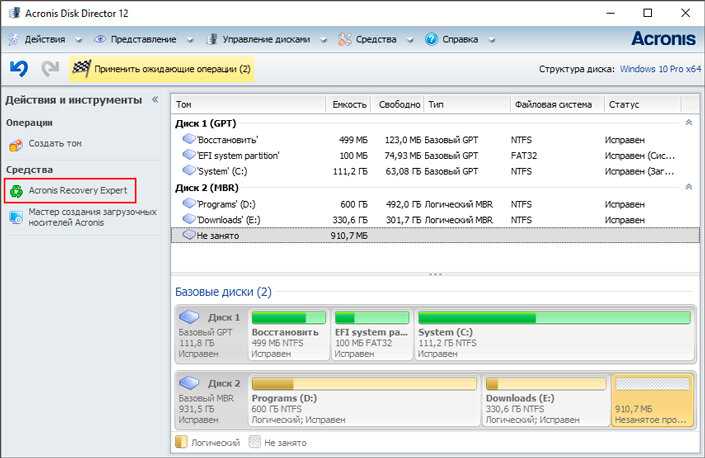Click the undo arrow icon
The height and width of the screenshot is (458, 705).
(19, 69)
